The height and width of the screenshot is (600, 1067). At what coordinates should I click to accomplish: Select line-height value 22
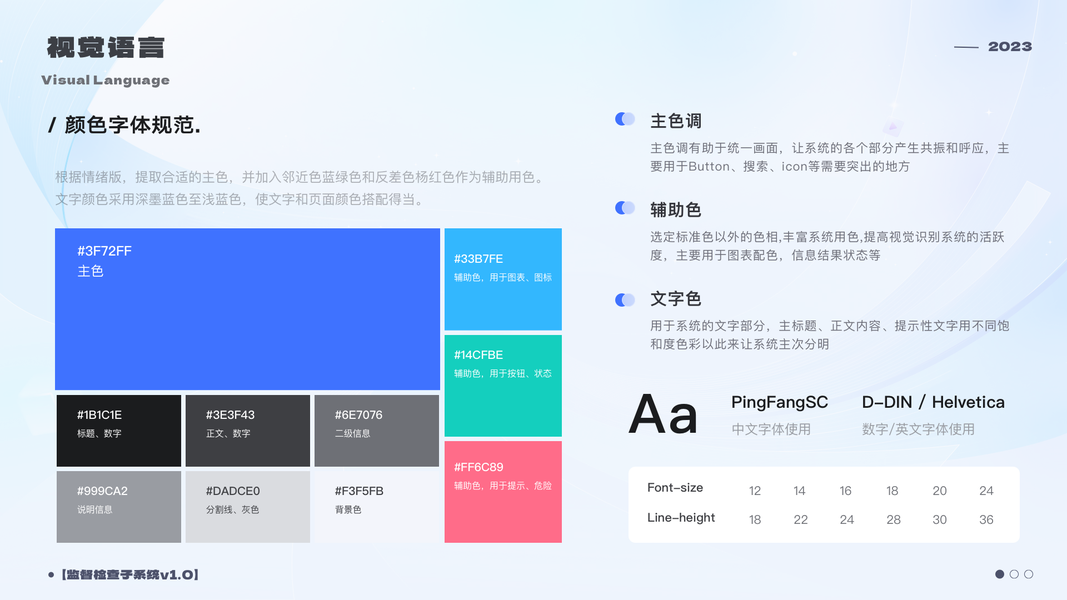(801, 520)
